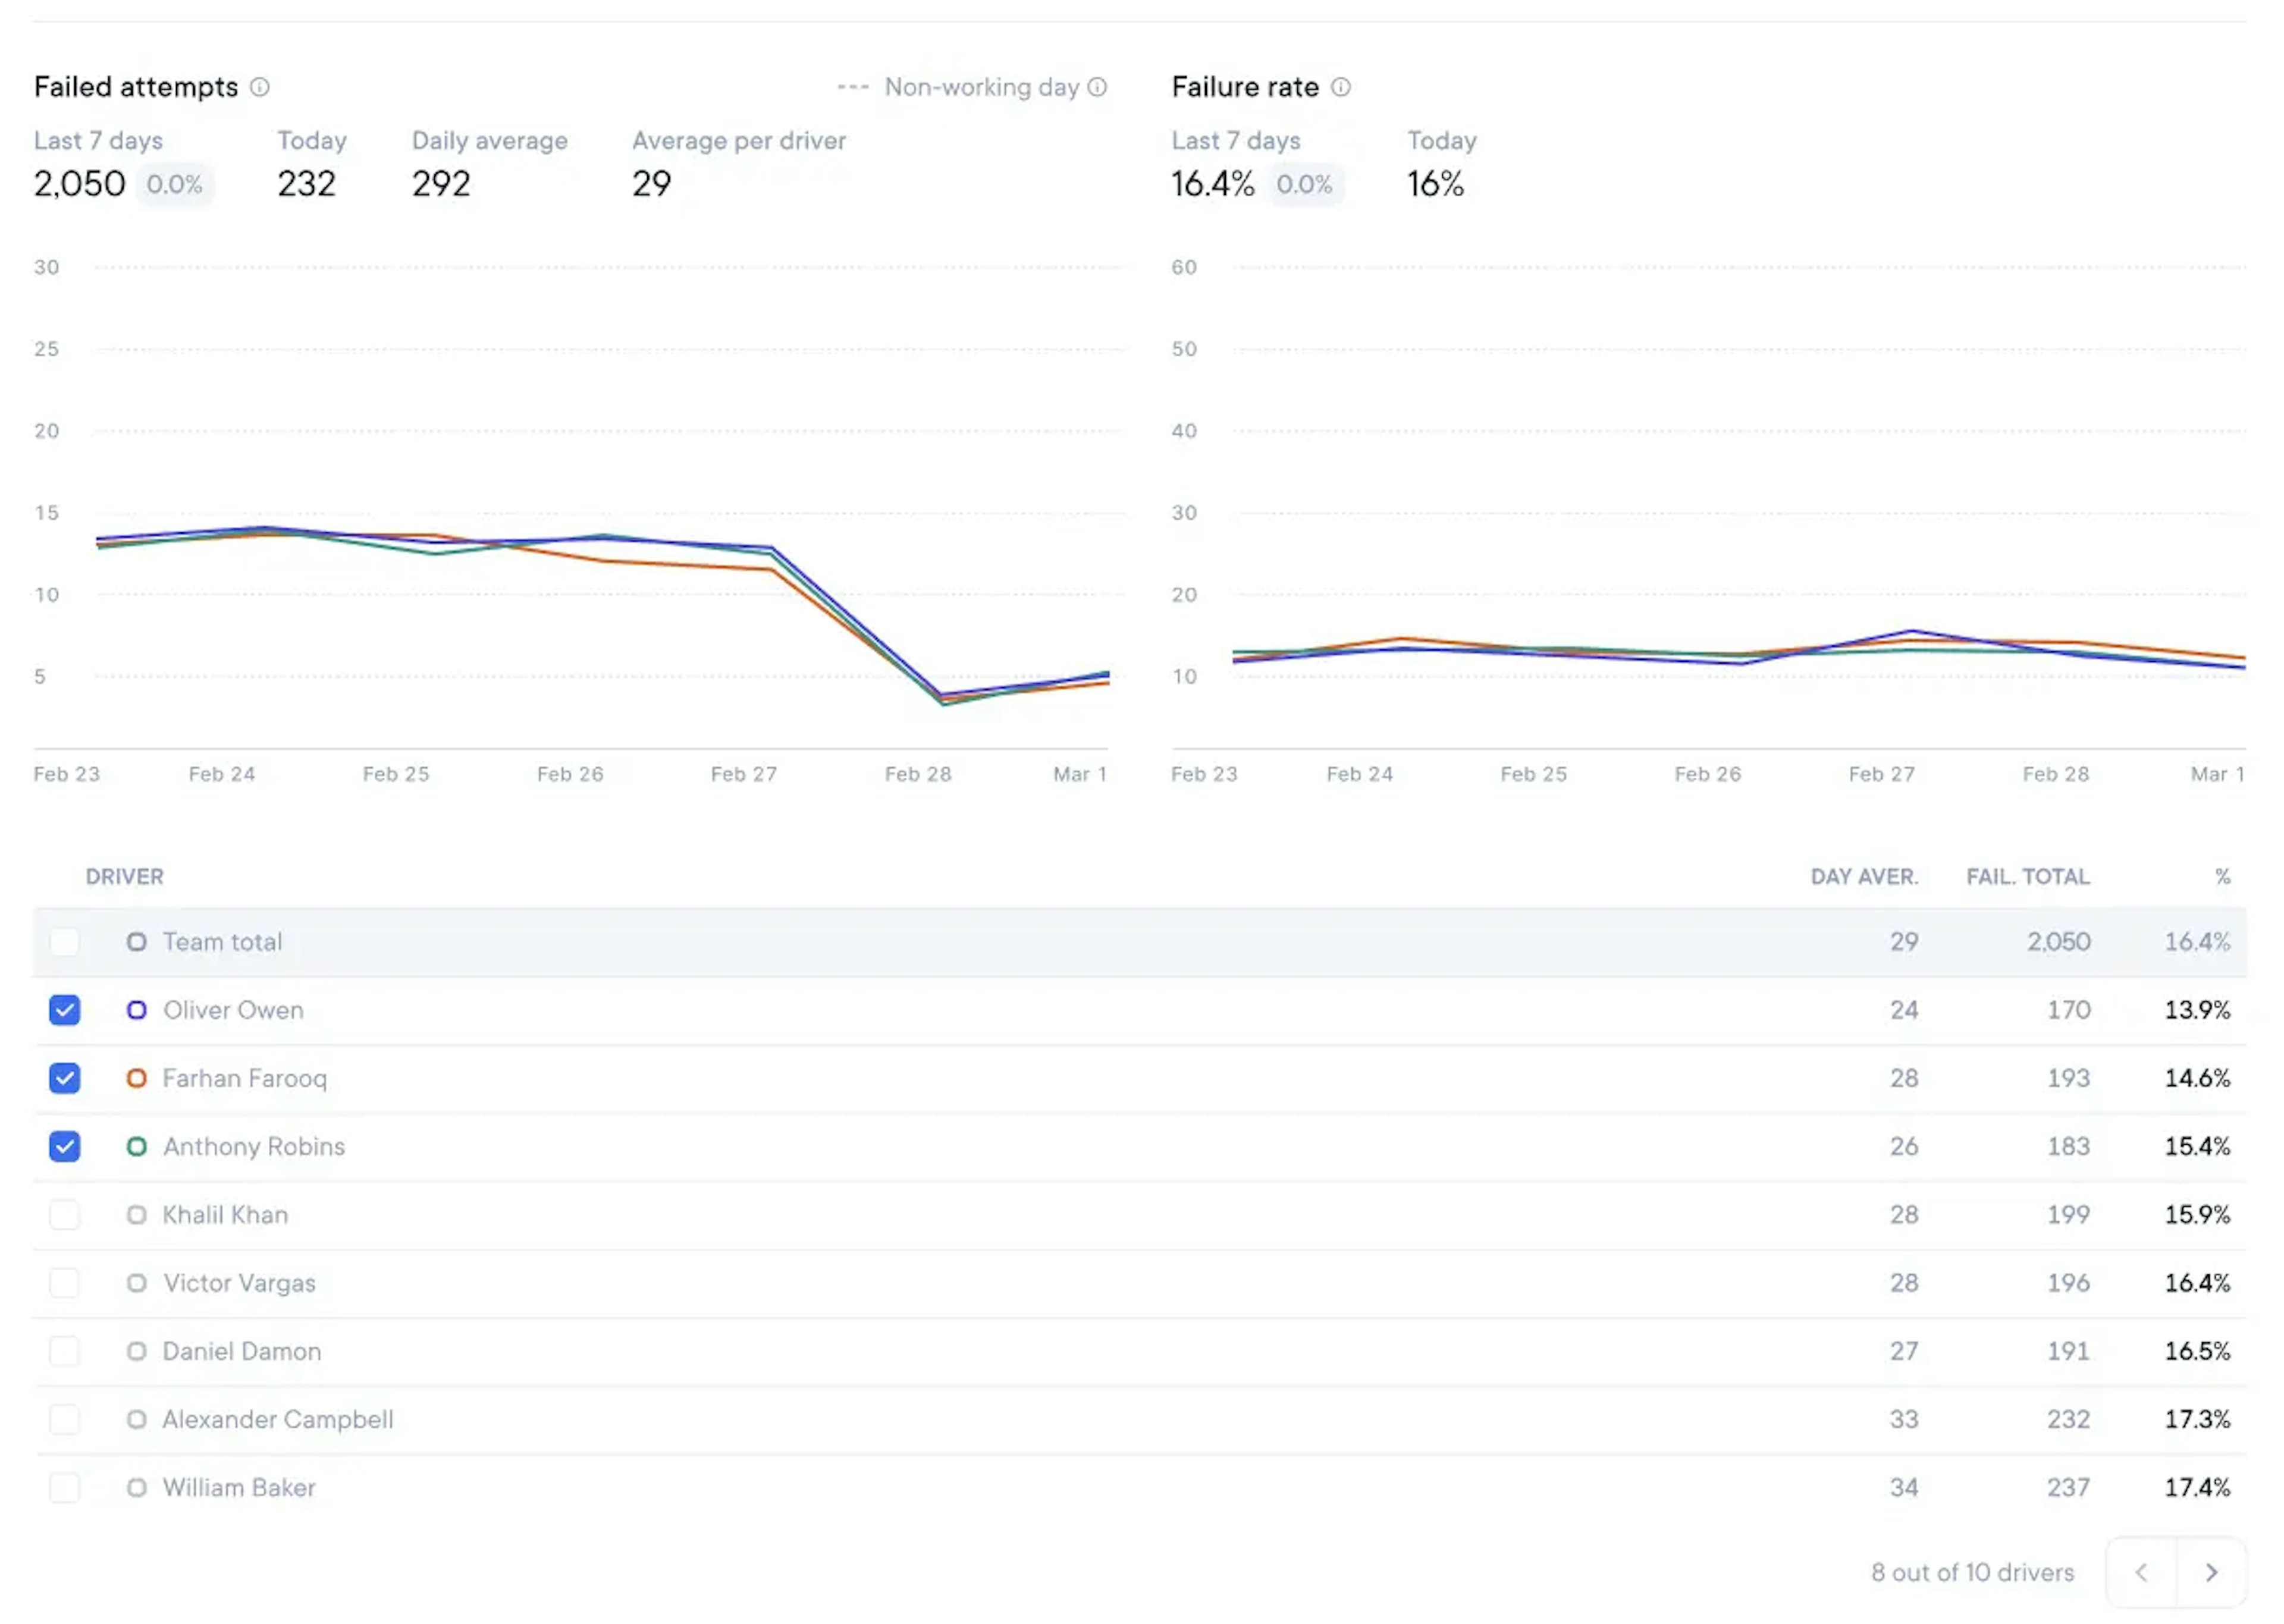Click the 2,050 last 7 days value

(79, 184)
